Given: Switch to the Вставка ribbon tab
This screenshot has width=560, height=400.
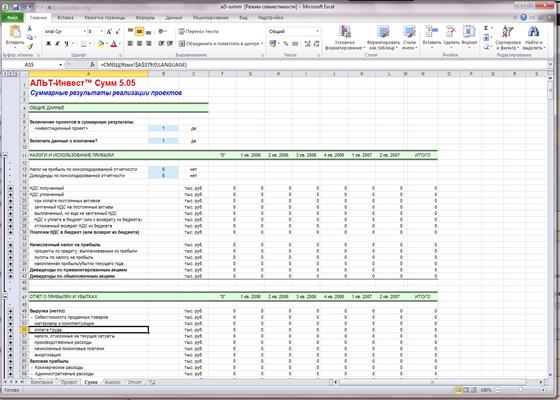Looking at the screenshot, I should 65,18.
